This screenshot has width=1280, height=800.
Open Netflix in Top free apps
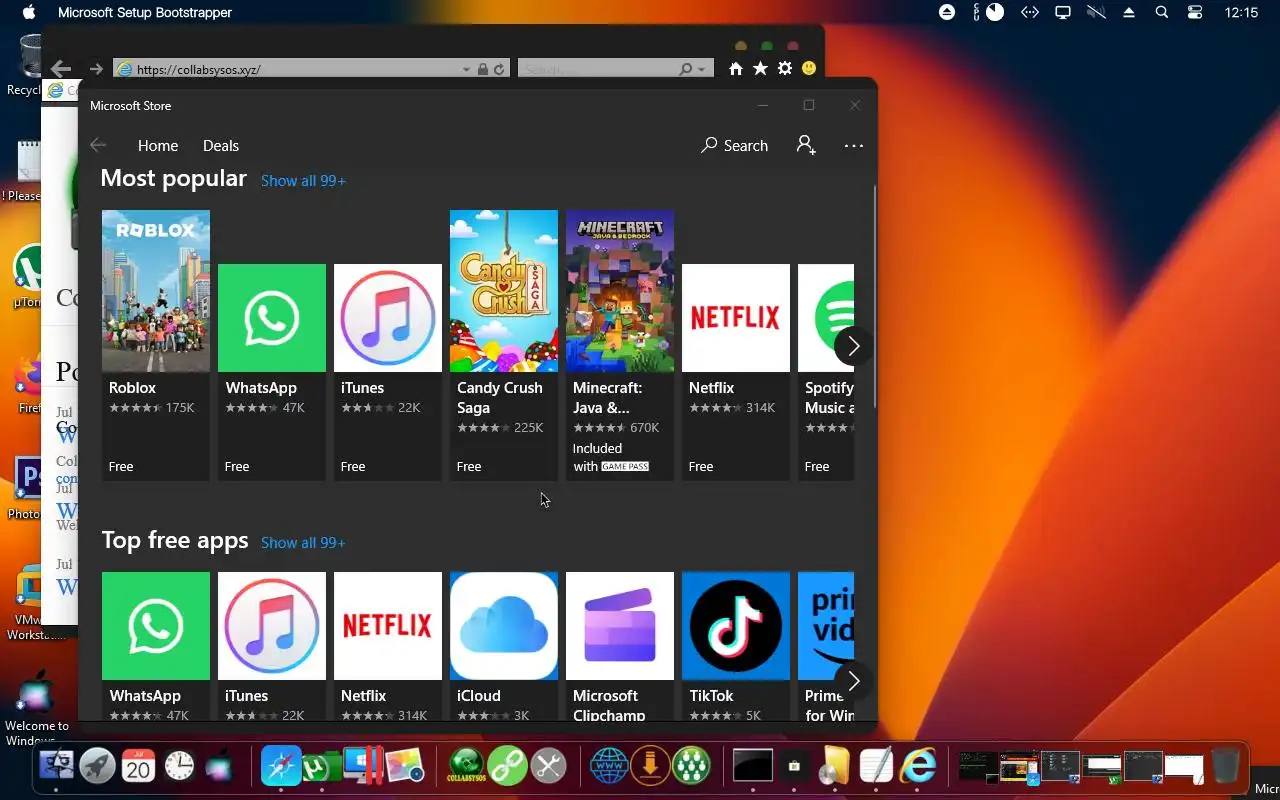coord(388,646)
